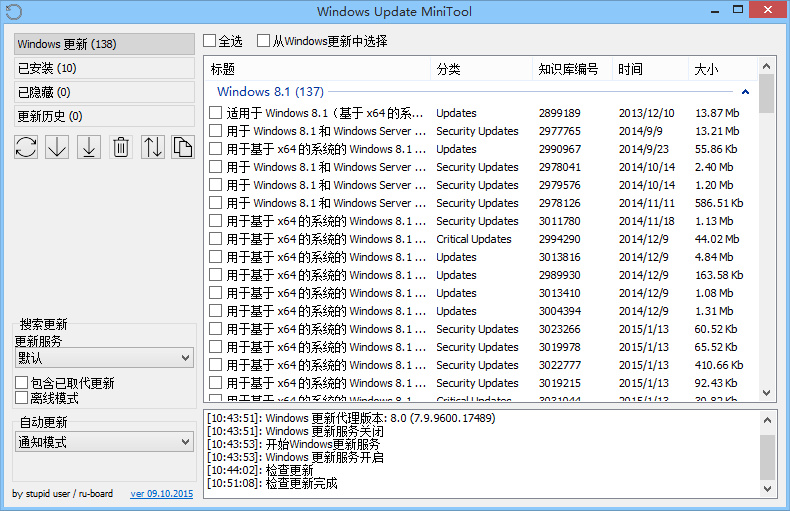This screenshot has height=511, width=790.
Task: Enable 包含已取代更新 checkbox
Action: (x=21, y=383)
